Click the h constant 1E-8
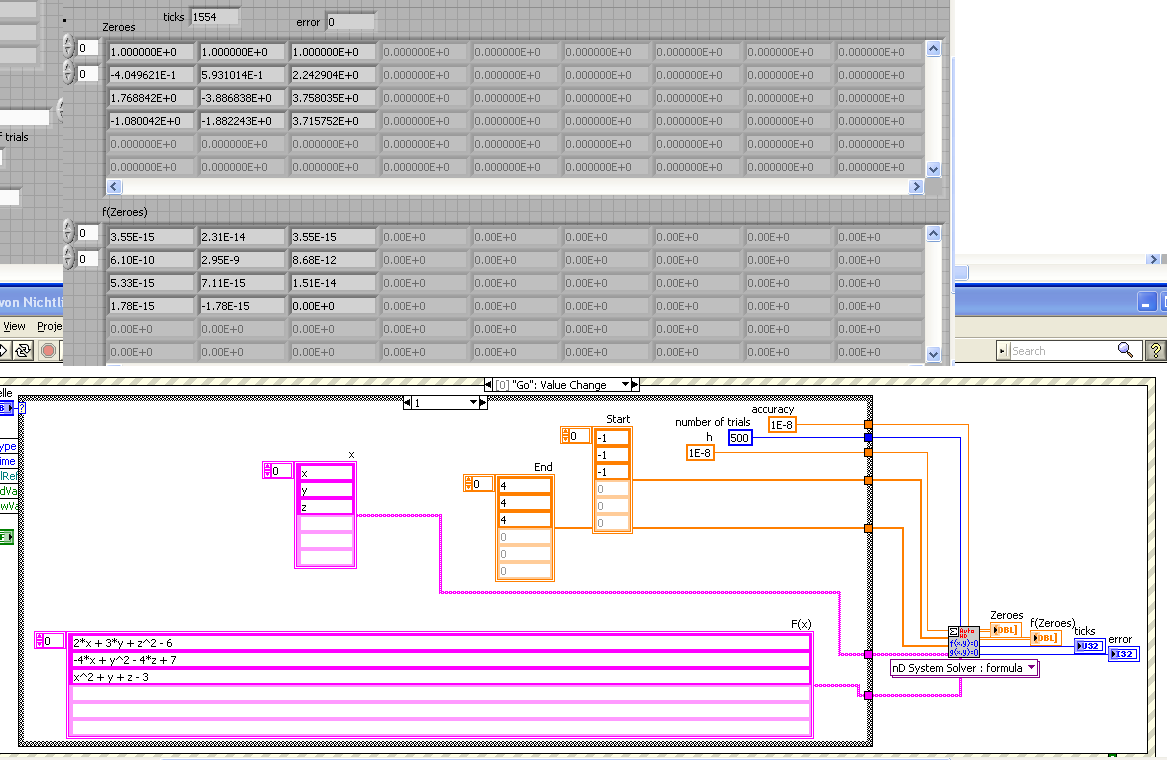The width and height of the screenshot is (1167, 760). pyautogui.click(x=700, y=453)
